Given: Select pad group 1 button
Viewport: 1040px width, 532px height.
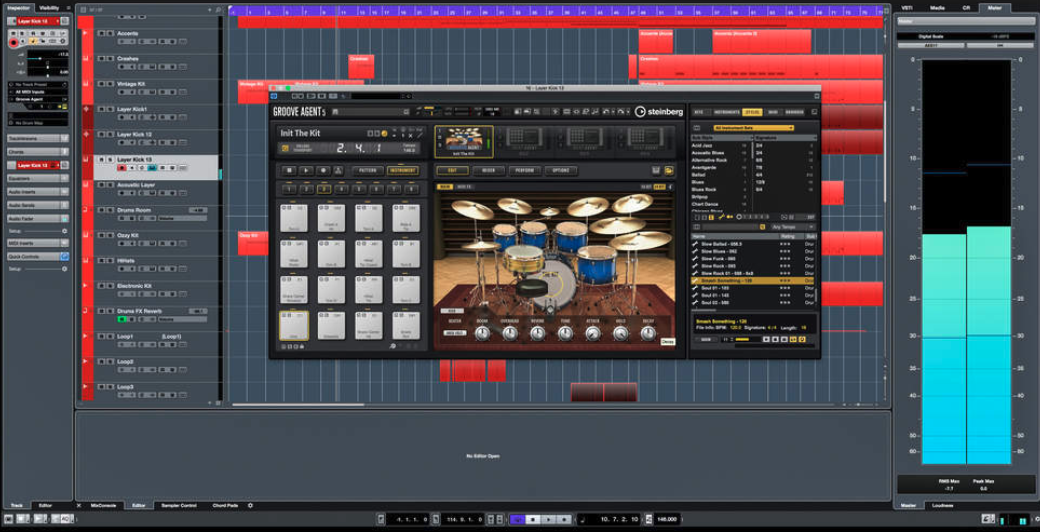Looking at the screenshot, I should (289, 189).
